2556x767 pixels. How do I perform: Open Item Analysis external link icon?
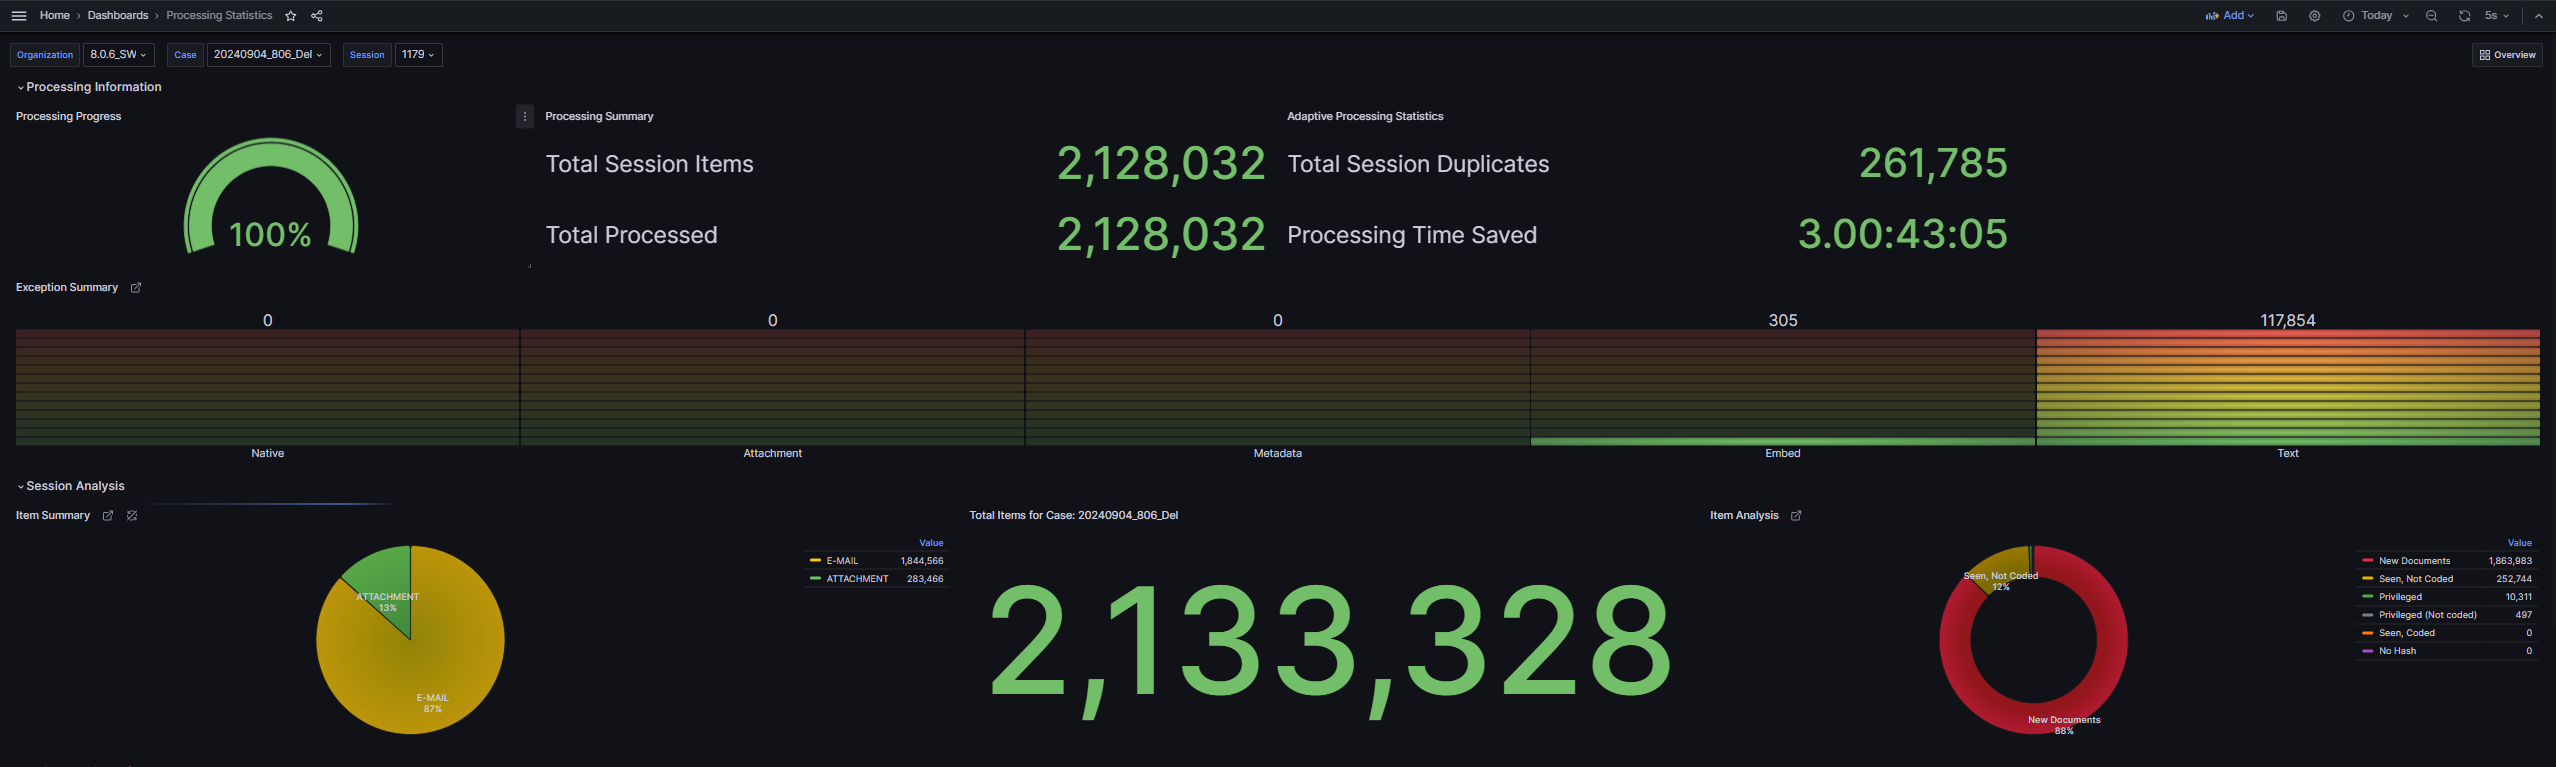click(x=1796, y=516)
